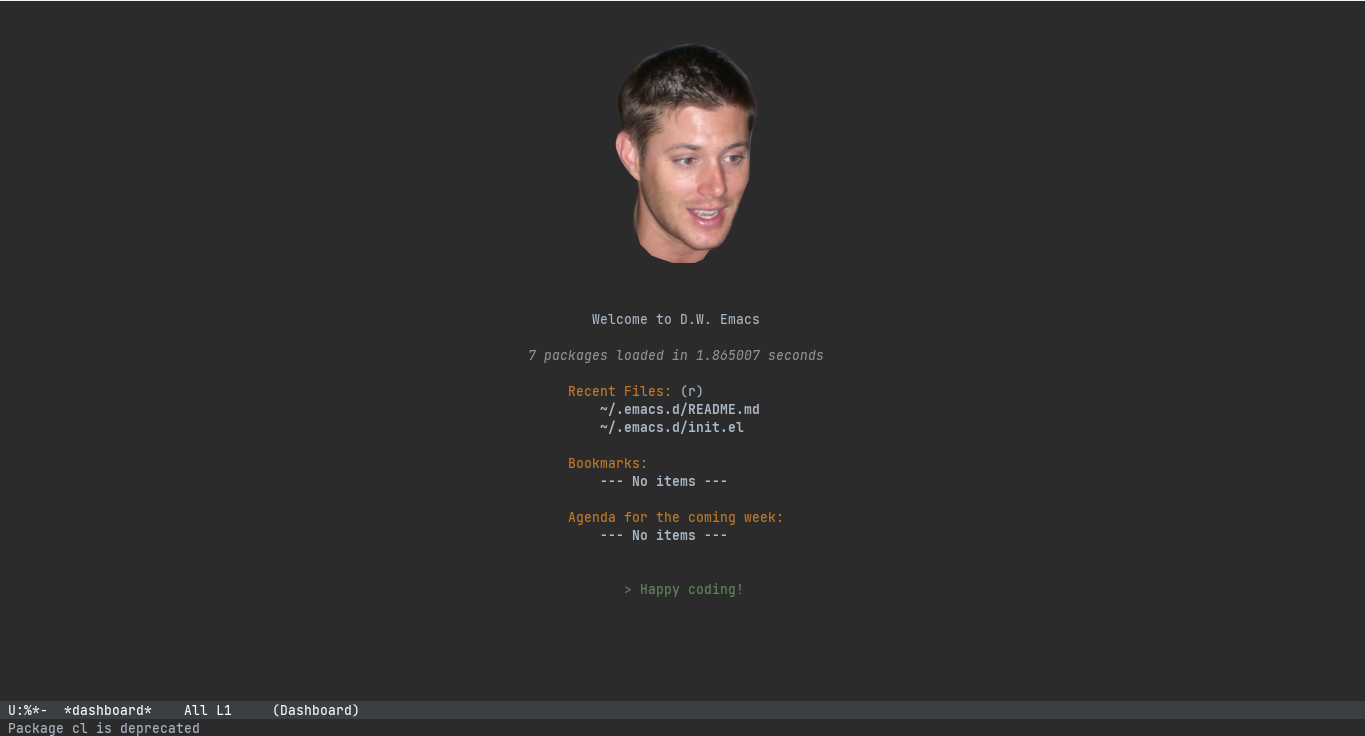Select the Bookmarks section heading
The width and height of the screenshot is (1365, 736).
608,463
